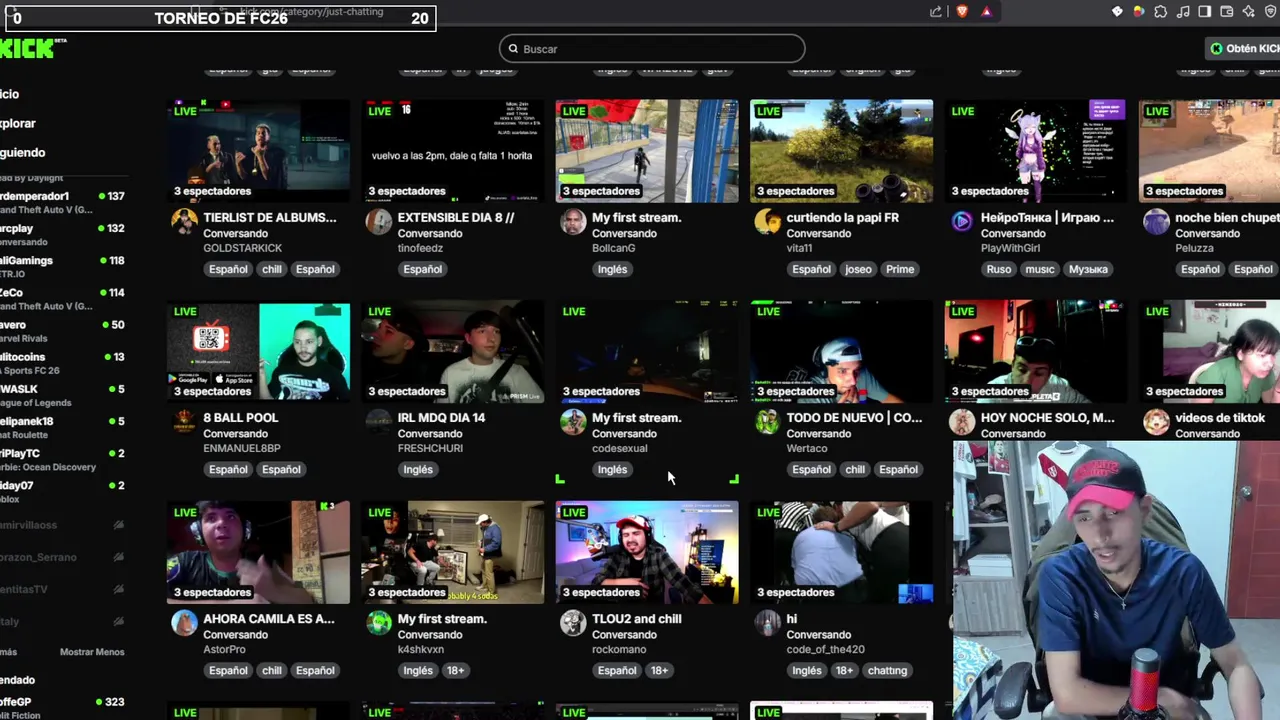1280x720 pixels.
Task: Open the Explorar sidebar menu item
Action: 18,123
